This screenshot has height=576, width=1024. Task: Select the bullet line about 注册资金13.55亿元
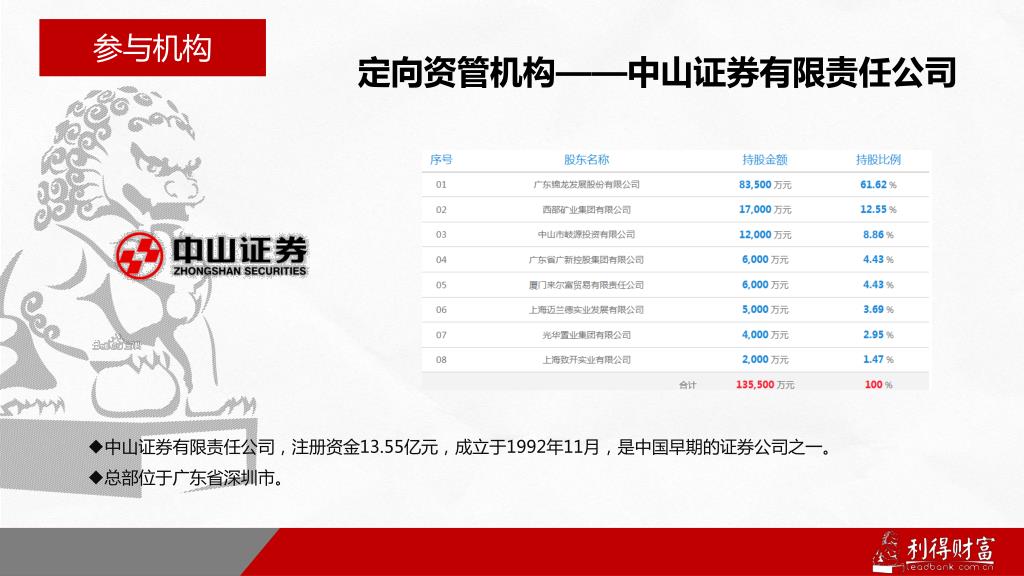[462, 447]
